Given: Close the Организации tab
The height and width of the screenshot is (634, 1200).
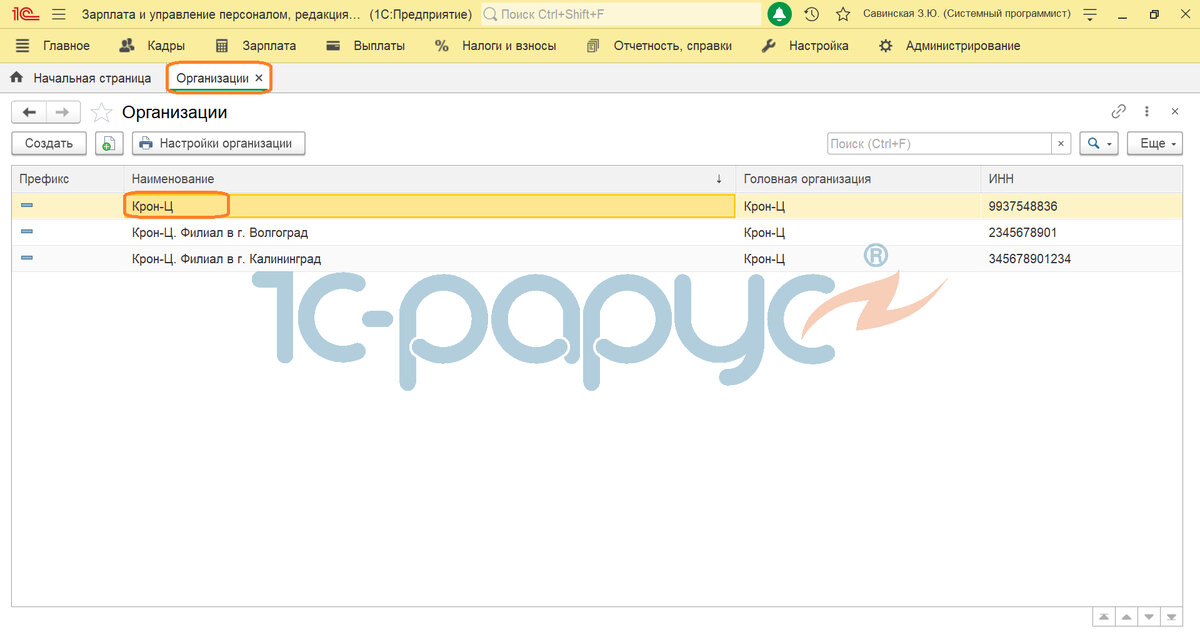Looking at the screenshot, I should pos(259,77).
